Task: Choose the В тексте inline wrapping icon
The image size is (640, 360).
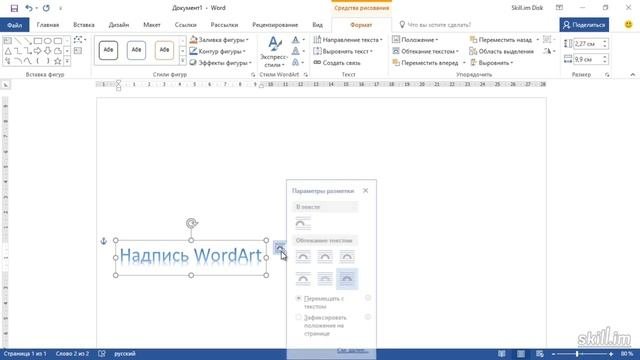Action: pos(303,224)
